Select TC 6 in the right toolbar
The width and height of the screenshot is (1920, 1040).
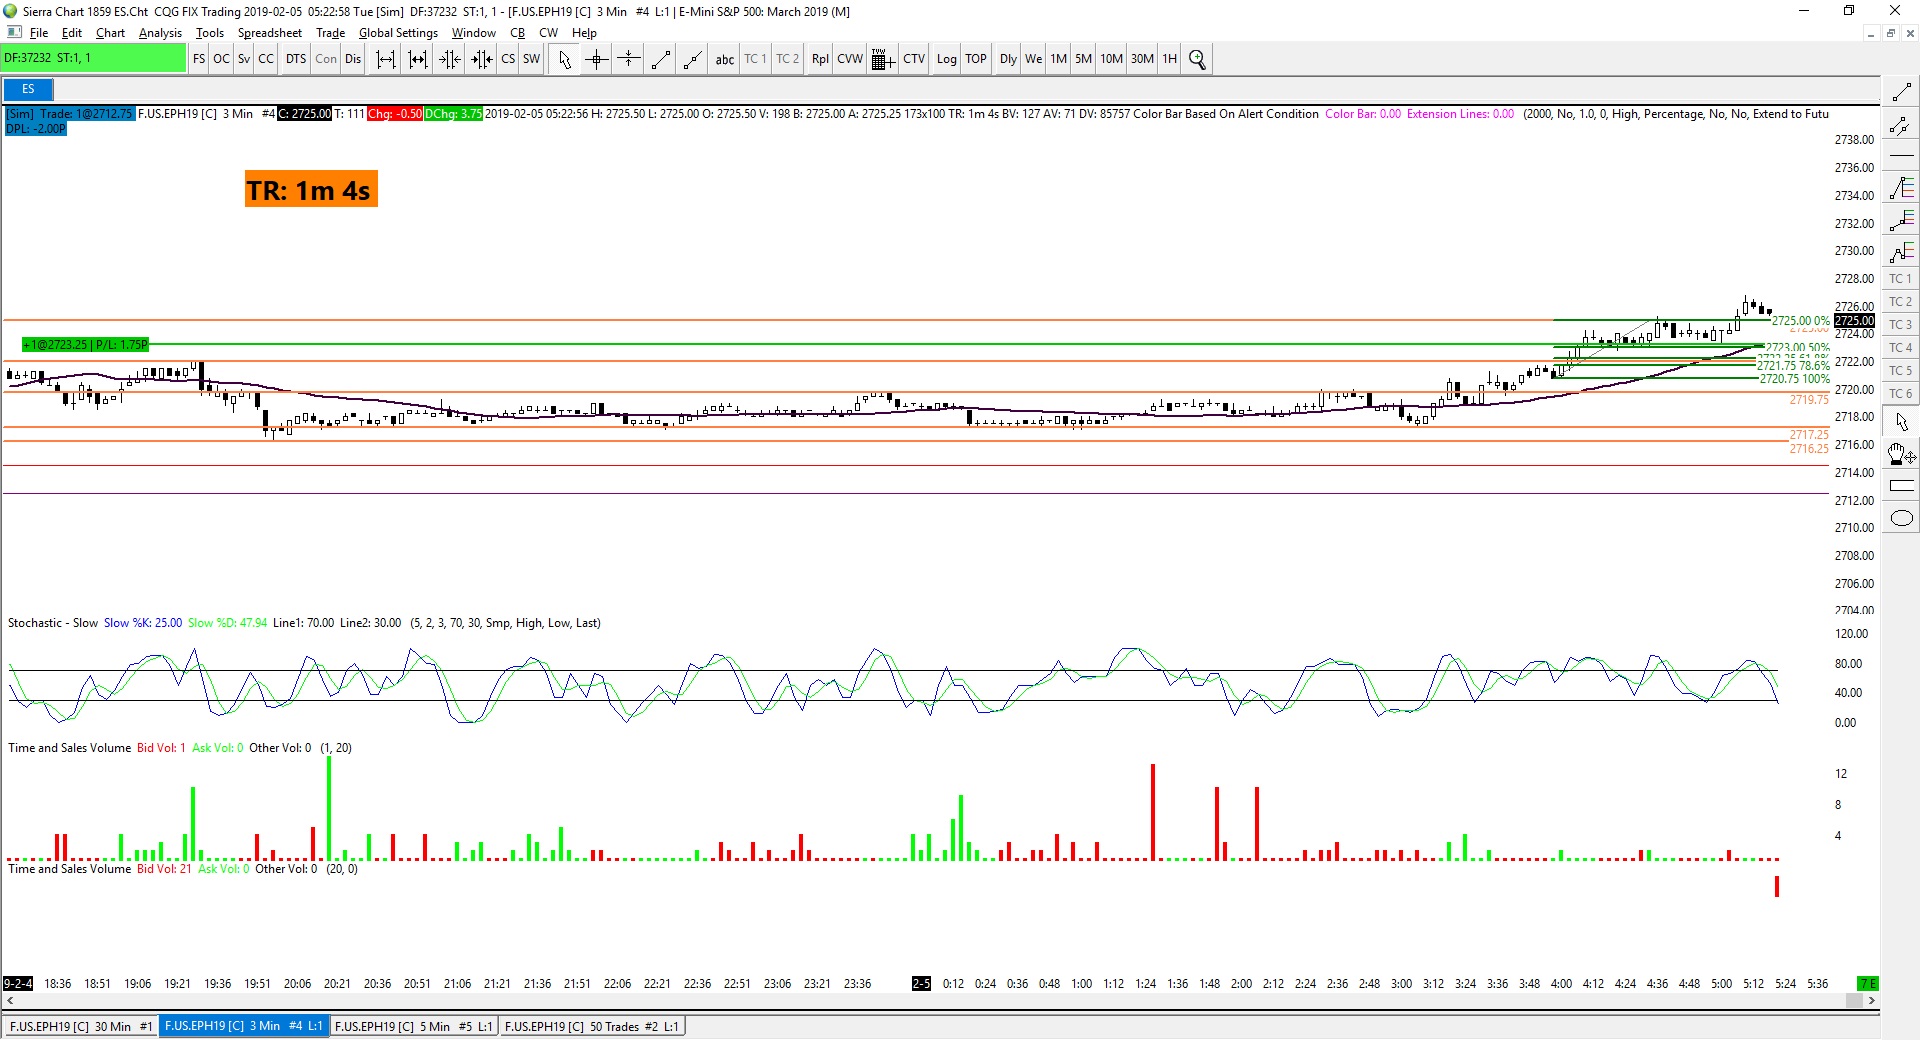(1900, 394)
